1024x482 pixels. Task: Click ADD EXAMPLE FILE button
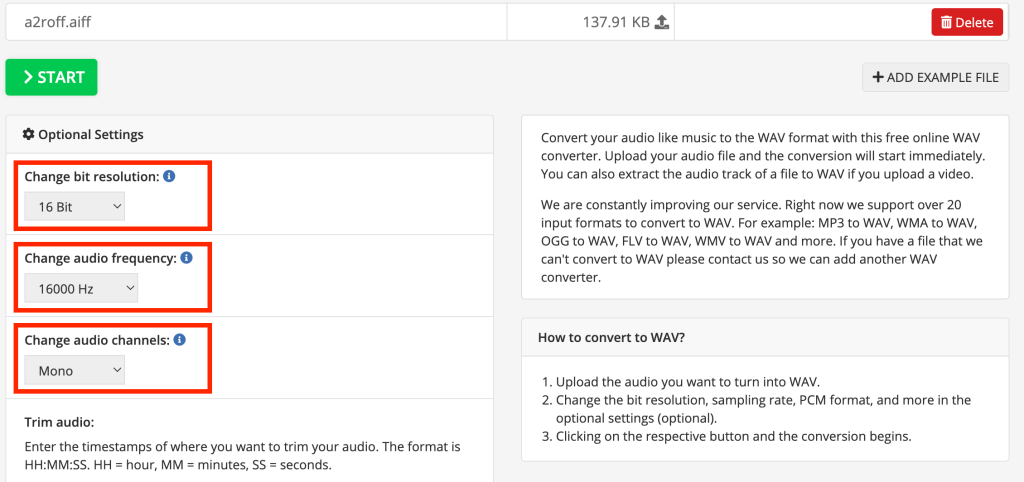[x=935, y=77]
